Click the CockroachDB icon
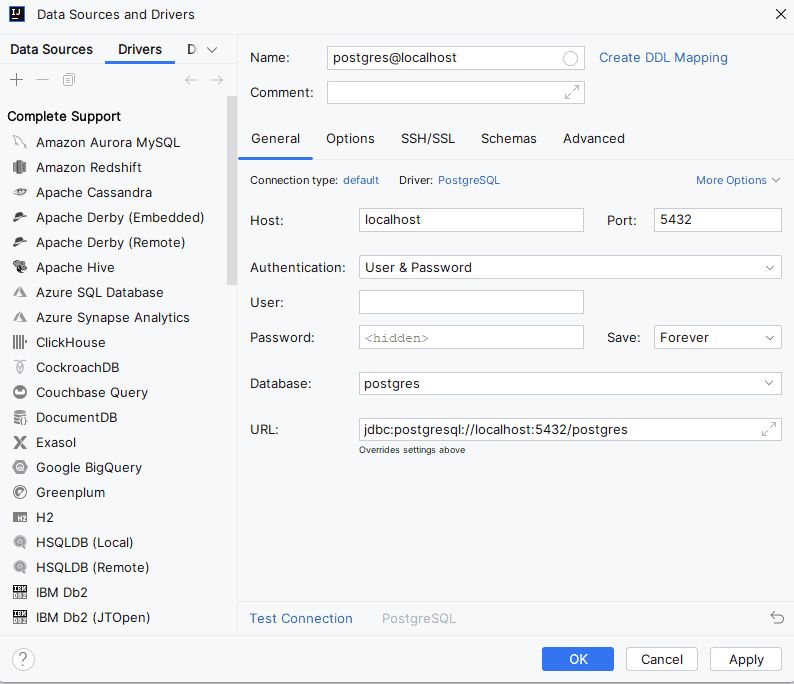 pos(20,368)
